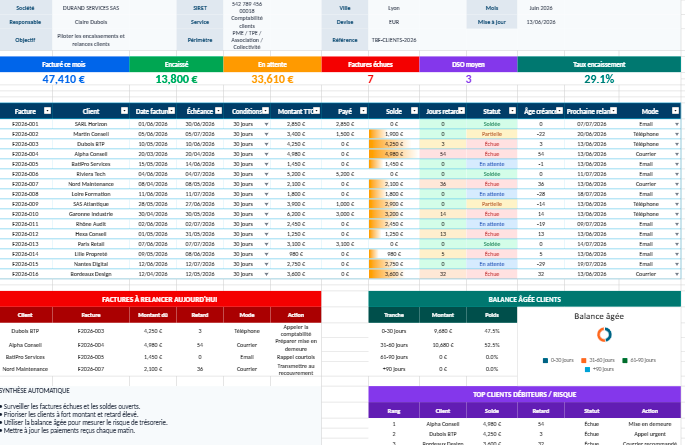Open Conditions dropdown arrow for Riviera Tech row
This screenshot has height=445, width=685.
coord(266,174)
